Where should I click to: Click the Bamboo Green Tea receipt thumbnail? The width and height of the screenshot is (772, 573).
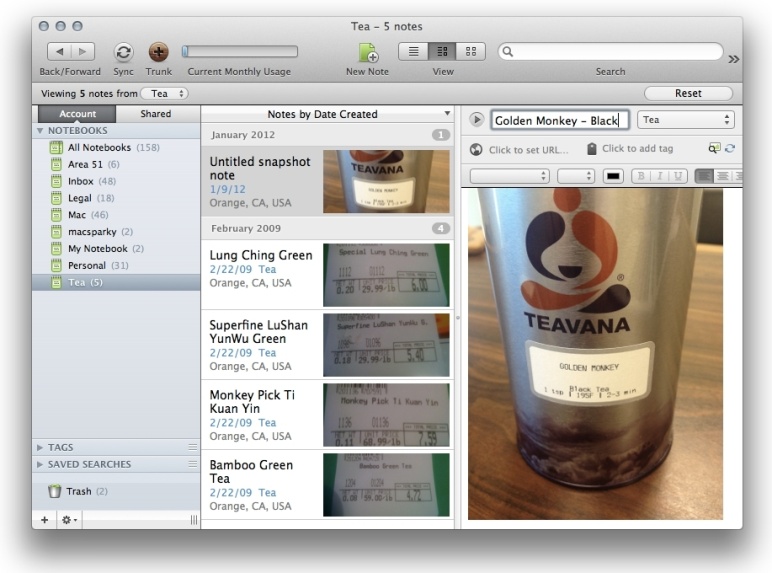pyautogui.click(x=386, y=484)
